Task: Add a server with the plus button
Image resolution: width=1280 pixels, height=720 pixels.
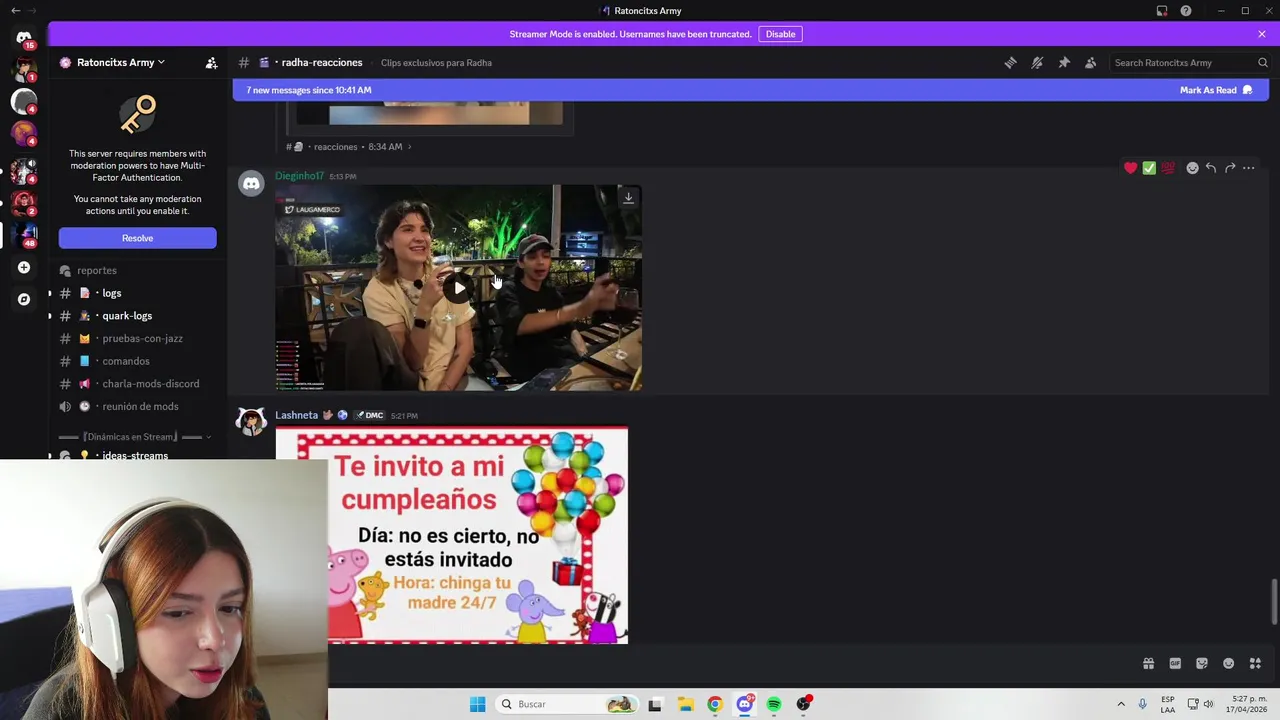Action: 24,267
